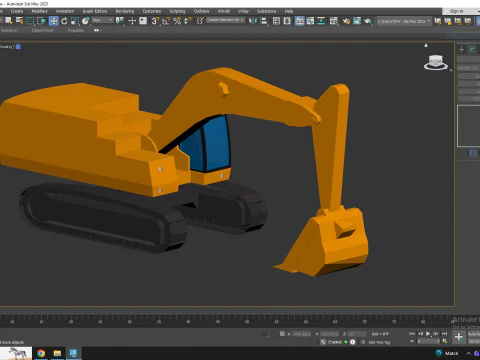Open the Create menu
This screenshot has width=480, height=360.
[x=17, y=11]
